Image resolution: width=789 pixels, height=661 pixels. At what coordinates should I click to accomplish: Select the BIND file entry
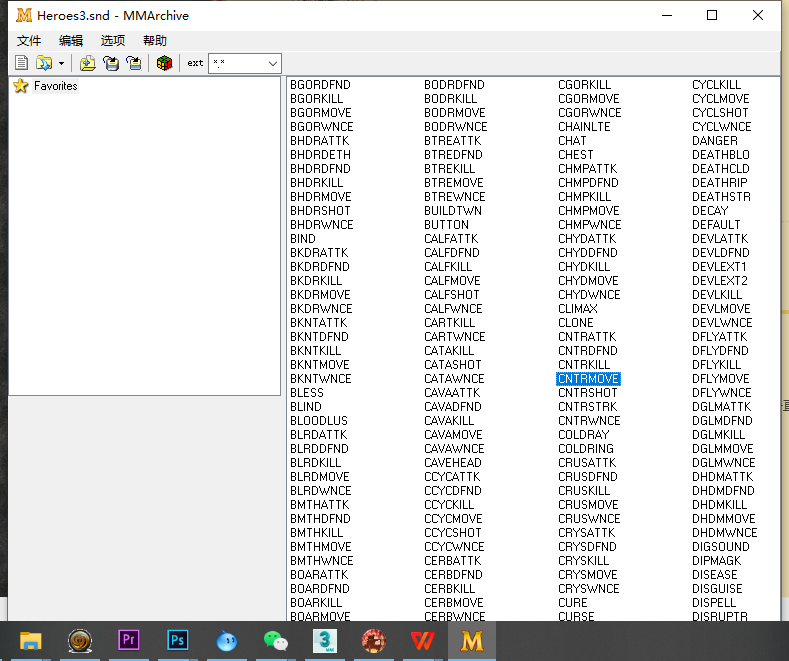pyautogui.click(x=302, y=238)
